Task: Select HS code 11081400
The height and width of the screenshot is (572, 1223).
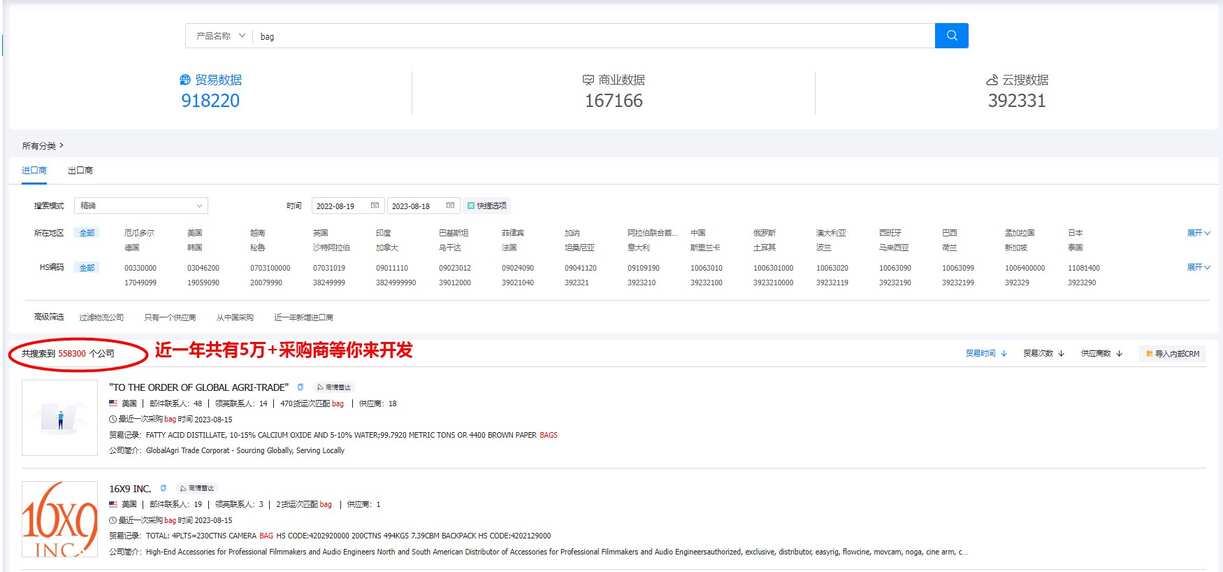Action: click(x=1084, y=268)
